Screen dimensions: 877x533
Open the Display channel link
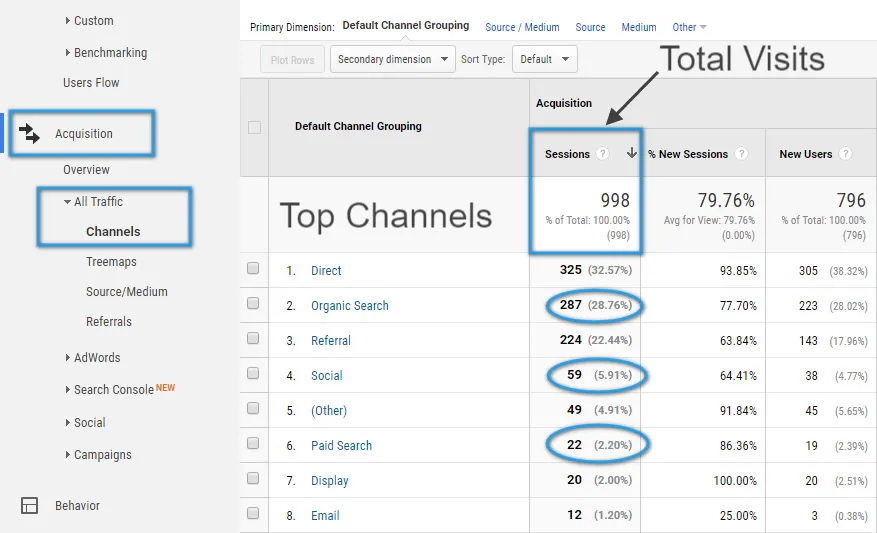[329, 481]
